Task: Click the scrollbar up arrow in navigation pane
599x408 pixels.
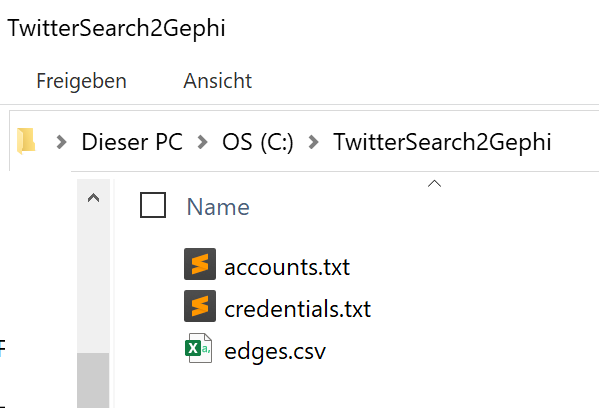Action: (93, 198)
